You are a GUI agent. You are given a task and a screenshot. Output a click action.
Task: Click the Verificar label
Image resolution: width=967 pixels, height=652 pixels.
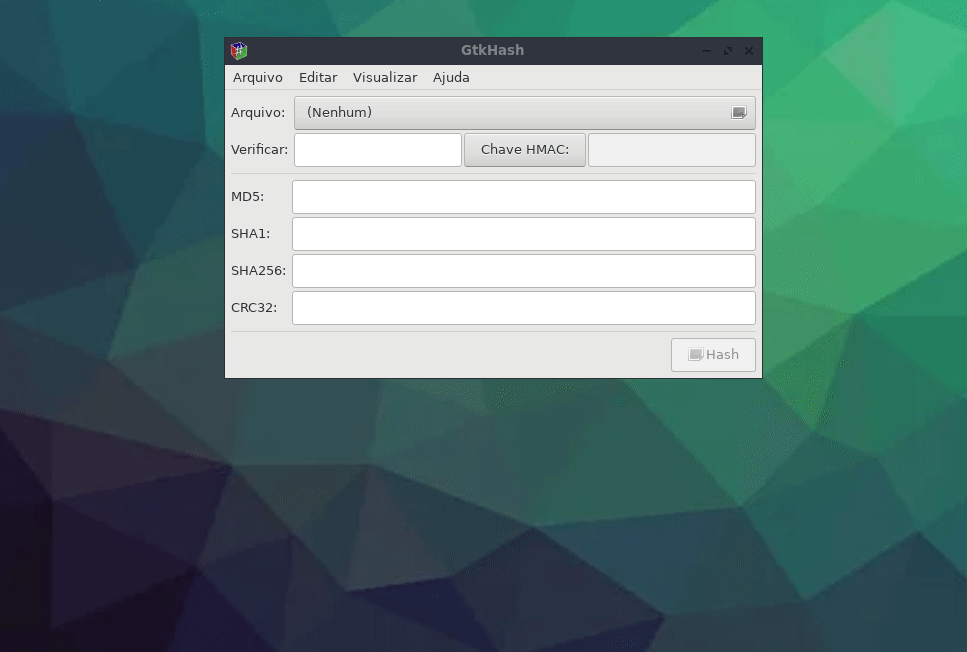coord(260,150)
